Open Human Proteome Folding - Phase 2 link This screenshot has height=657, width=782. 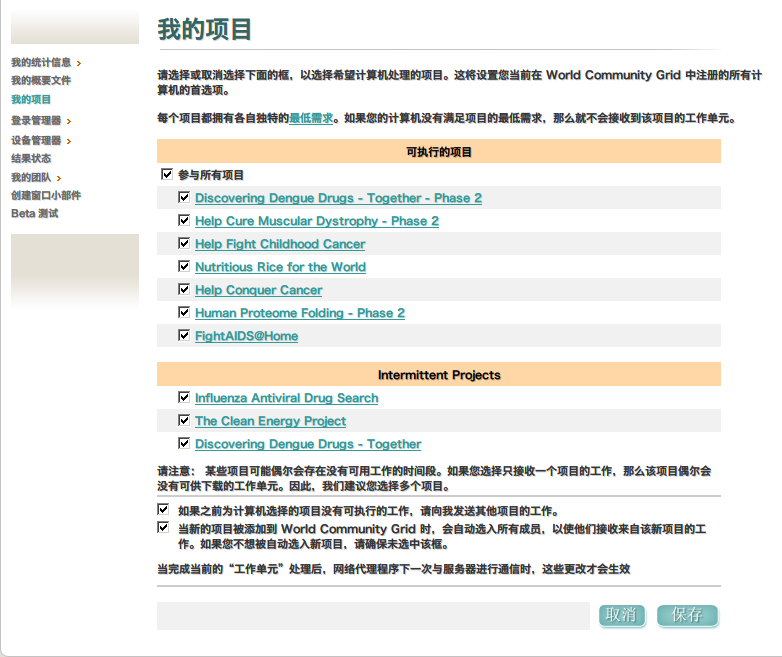[300, 313]
